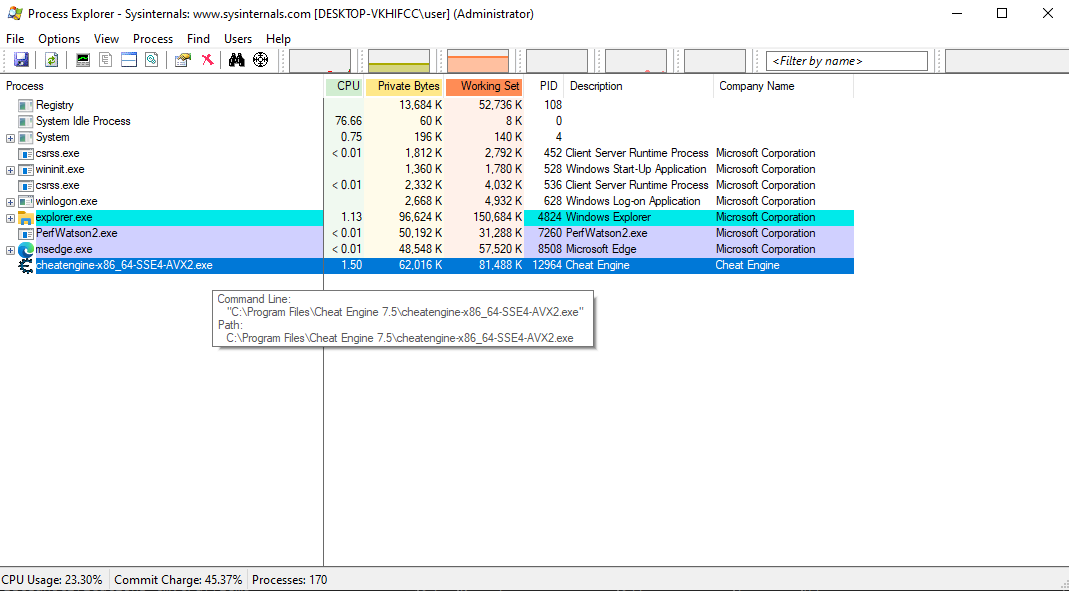This screenshot has width=1069, height=592.
Task: Expand the wininit.exe tree node
Action: pyautogui.click(x=10, y=170)
